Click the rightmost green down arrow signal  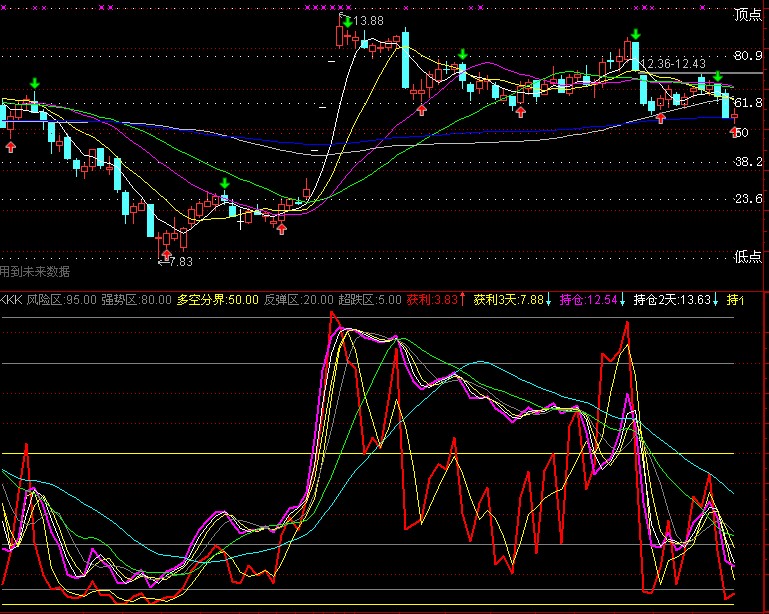717,76
